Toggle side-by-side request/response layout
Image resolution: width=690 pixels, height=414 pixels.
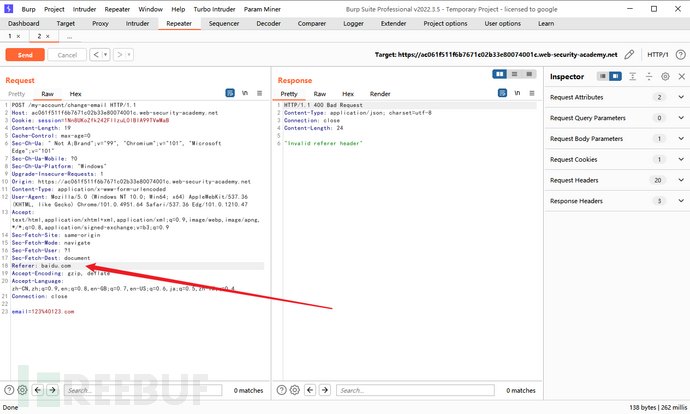pos(499,74)
